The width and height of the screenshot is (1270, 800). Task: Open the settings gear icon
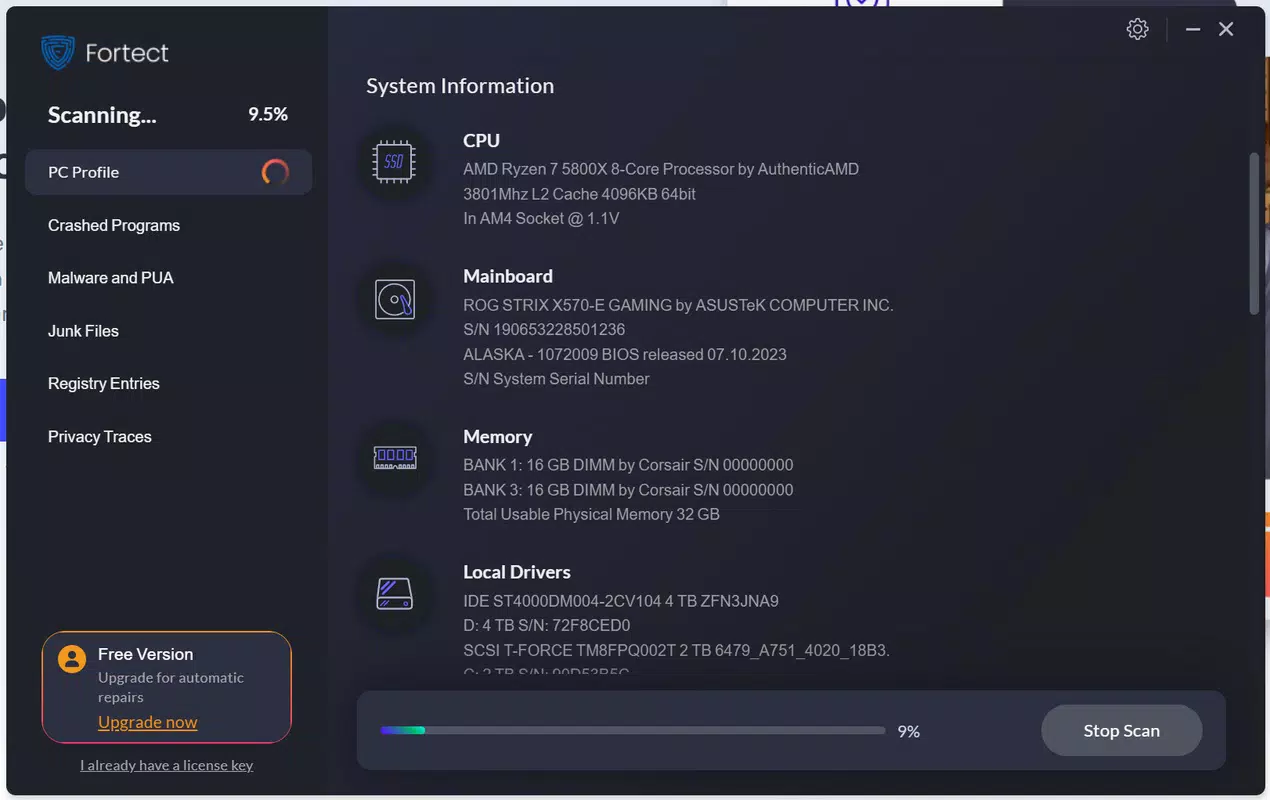(x=1137, y=29)
